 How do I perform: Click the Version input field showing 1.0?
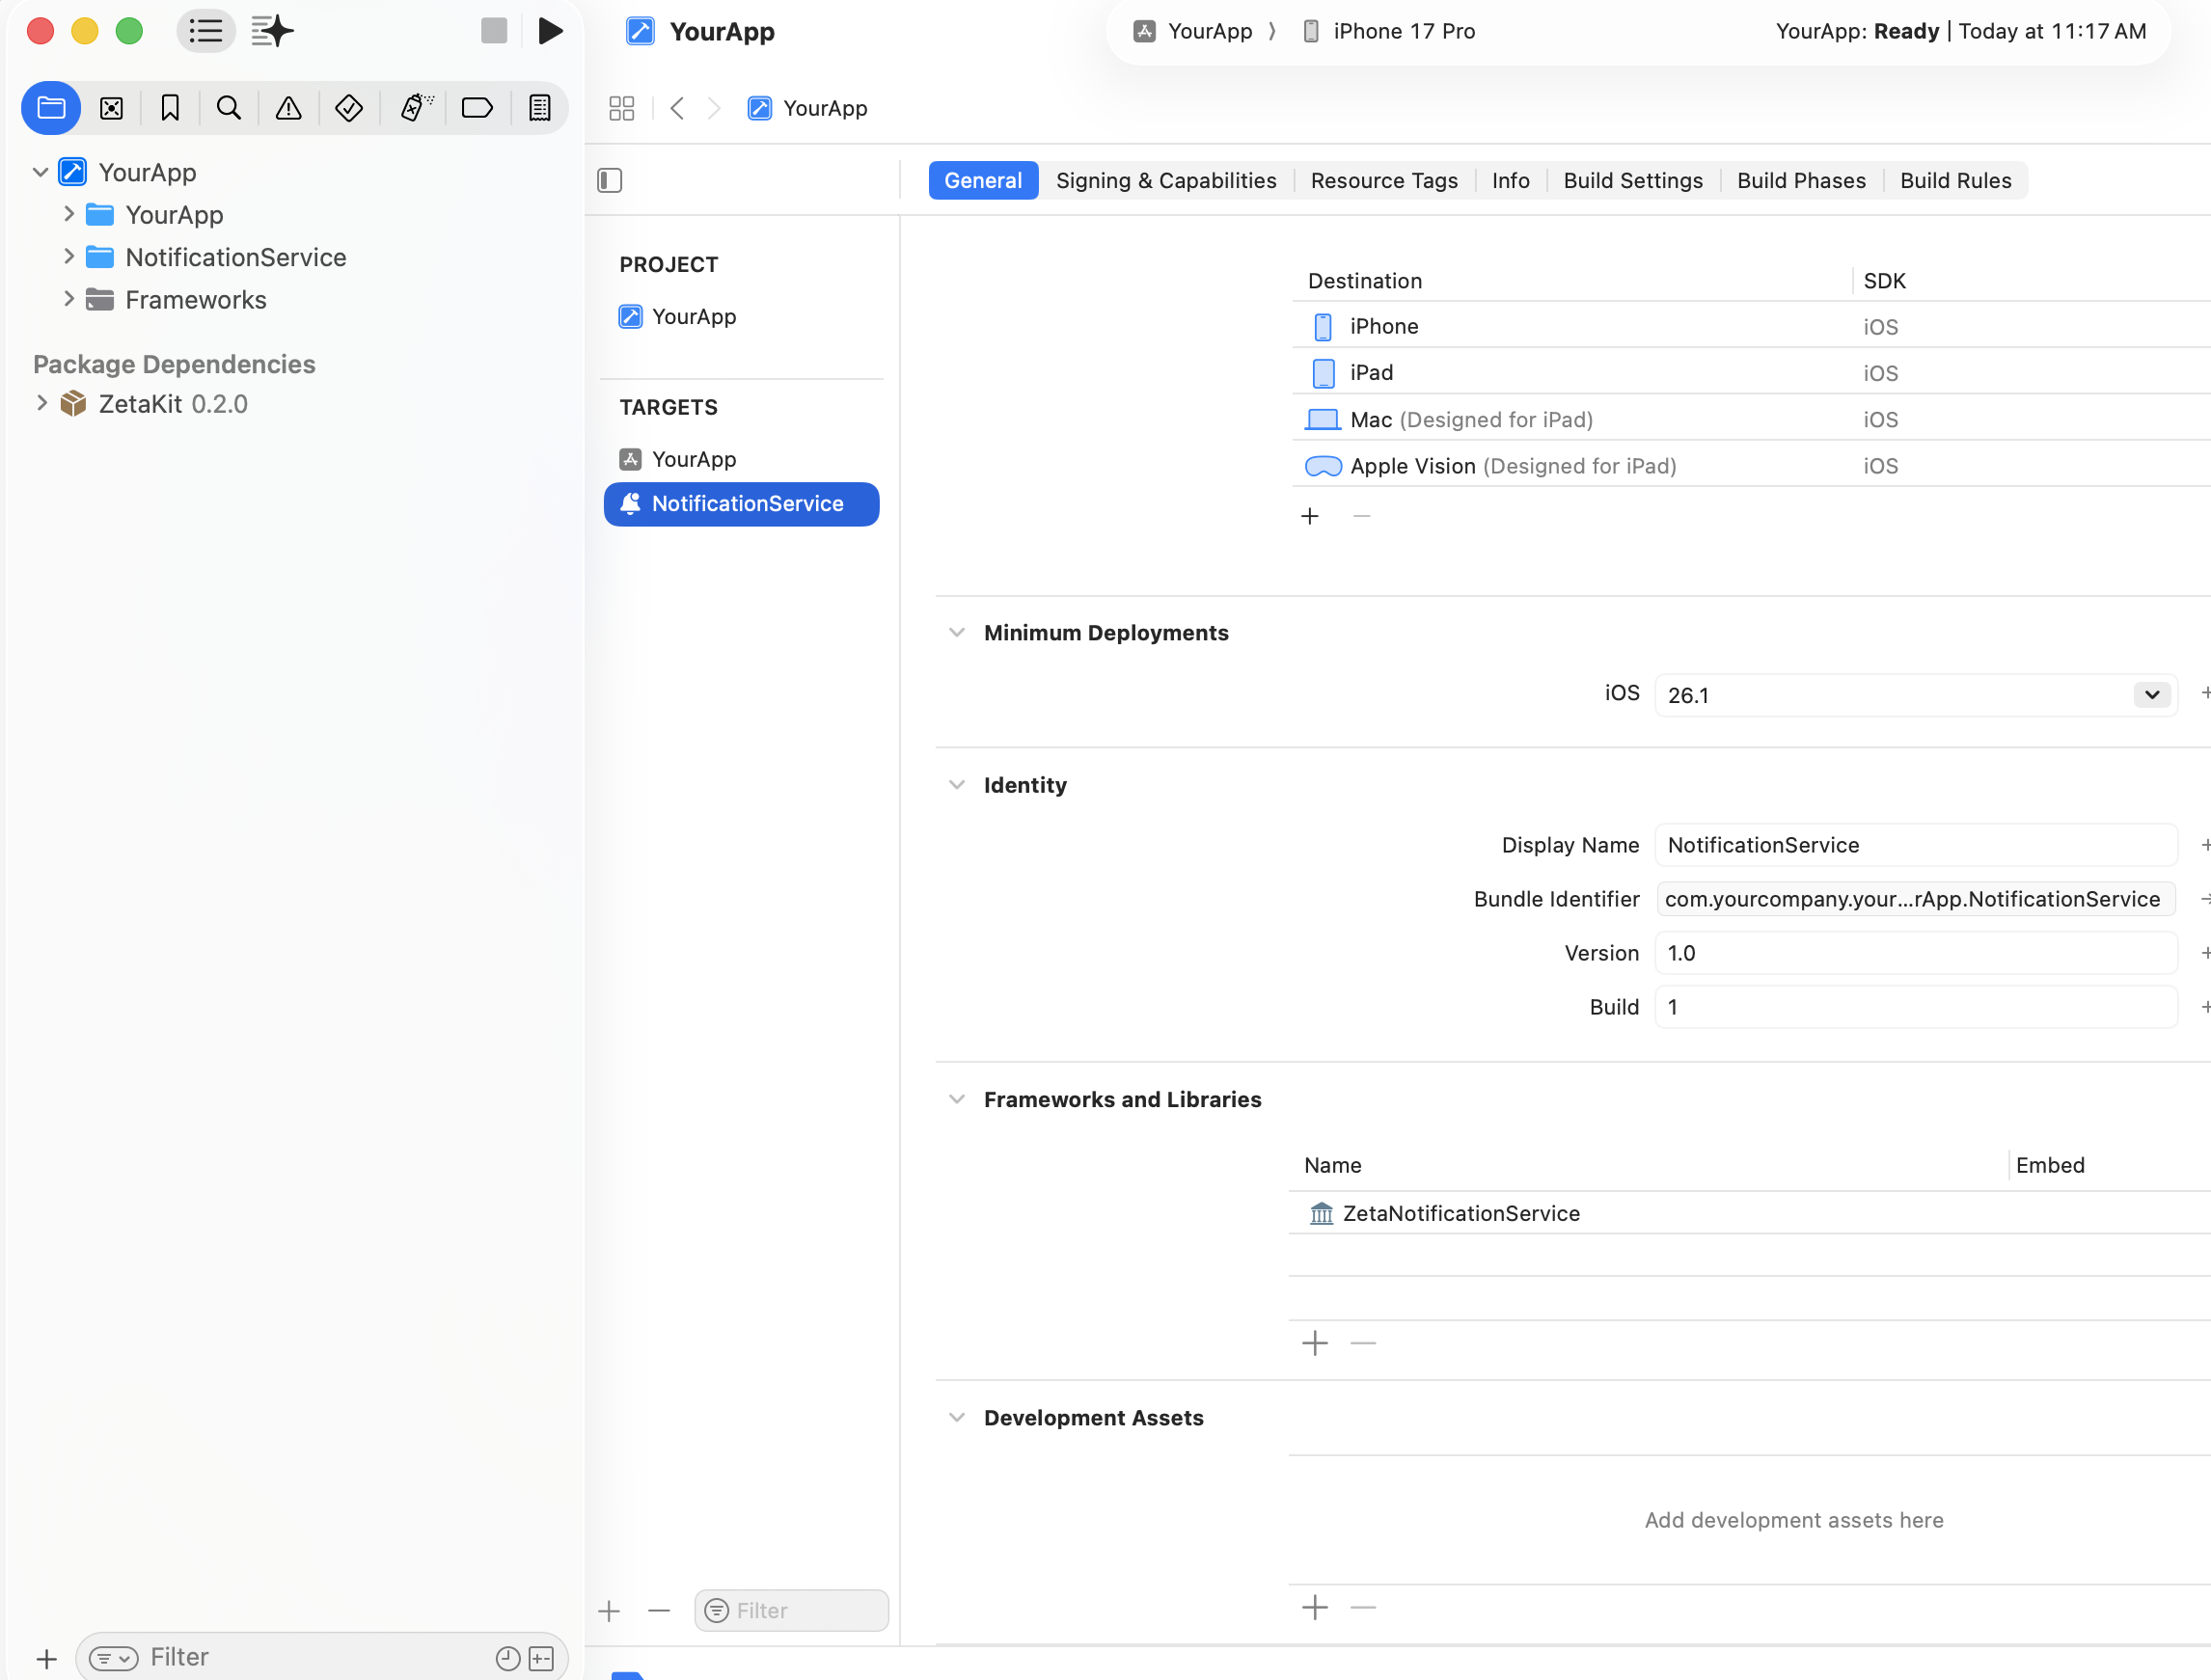[1913, 953]
